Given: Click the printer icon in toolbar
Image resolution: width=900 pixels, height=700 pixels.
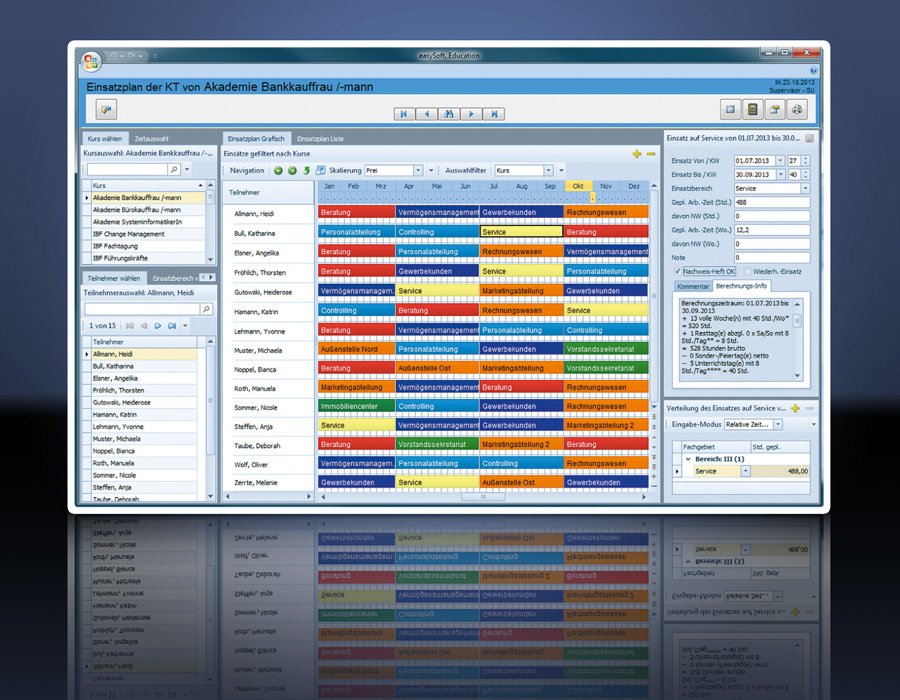Looking at the screenshot, I should coord(797,109).
